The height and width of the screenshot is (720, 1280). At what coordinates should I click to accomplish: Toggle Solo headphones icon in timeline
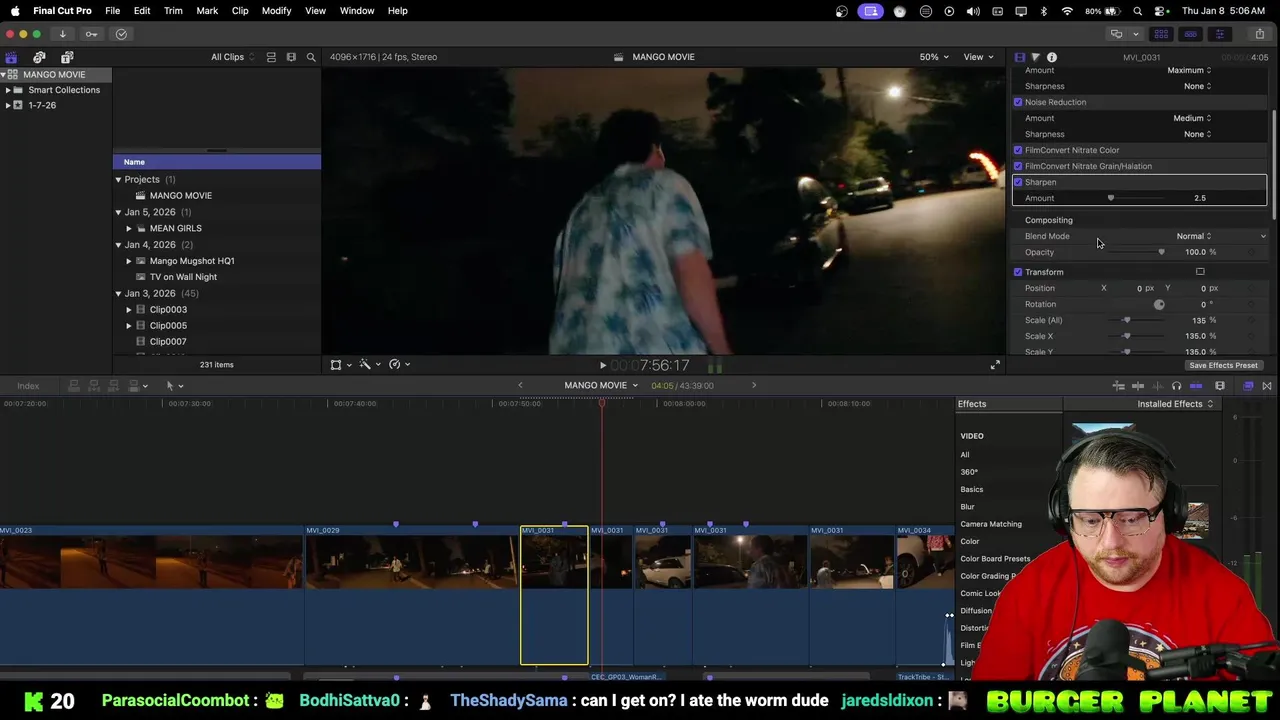point(1176,386)
